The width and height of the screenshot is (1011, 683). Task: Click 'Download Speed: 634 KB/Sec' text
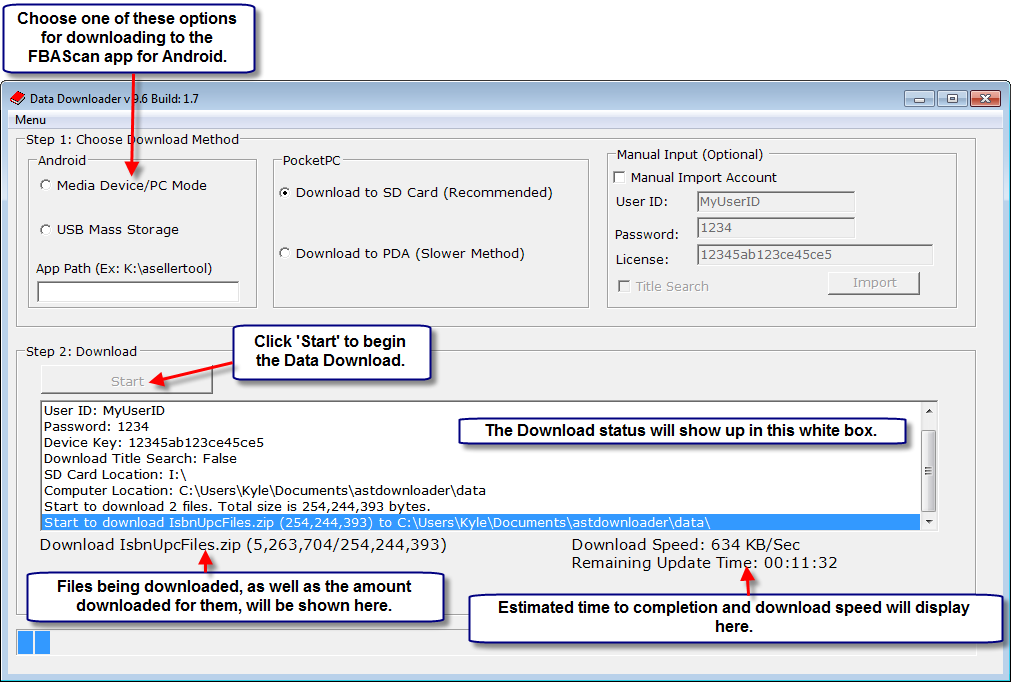point(685,545)
